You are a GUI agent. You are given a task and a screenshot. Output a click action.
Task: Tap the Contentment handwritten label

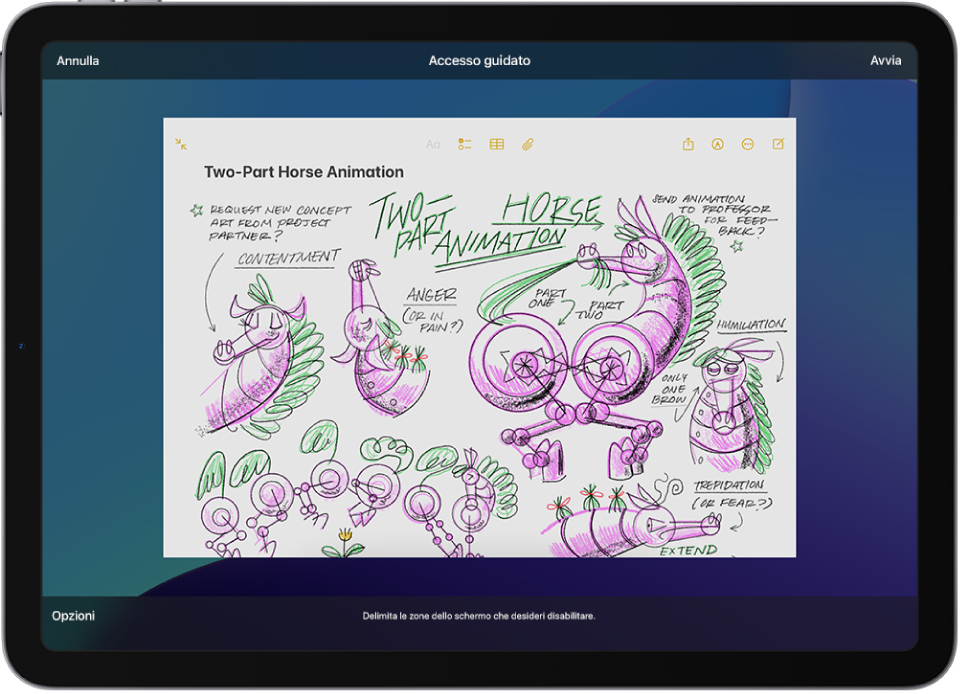[289, 258]
